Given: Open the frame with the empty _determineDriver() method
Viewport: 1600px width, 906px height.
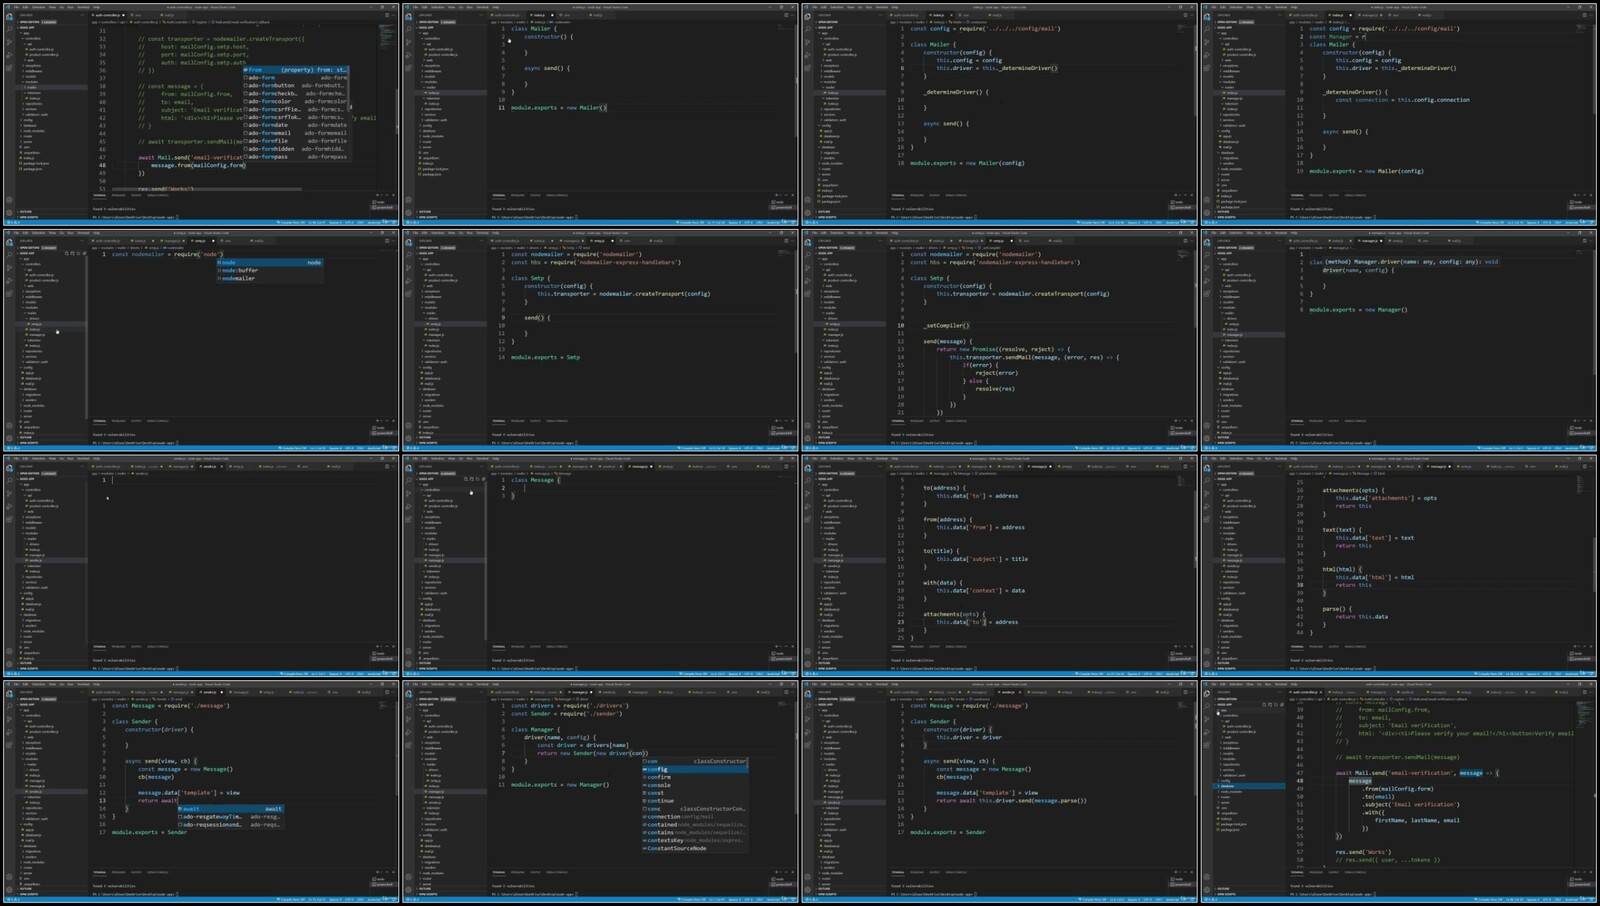Looking at the screenshot, I should 1000,113.
